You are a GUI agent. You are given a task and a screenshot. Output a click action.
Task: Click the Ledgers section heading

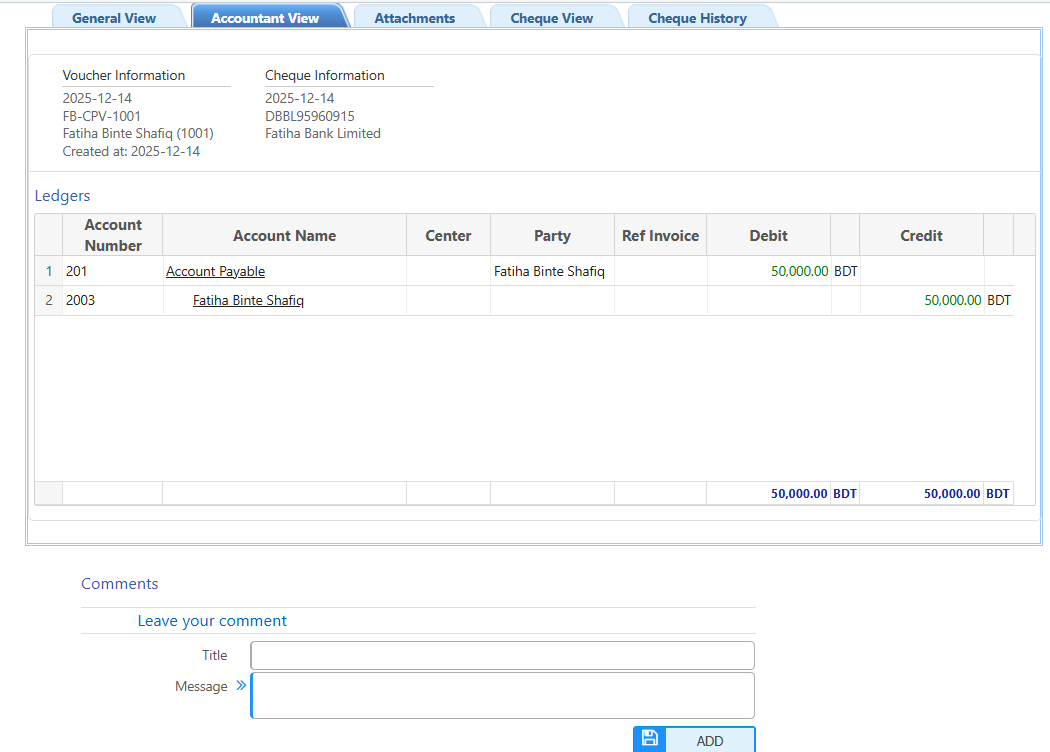(x=62, y=195)
